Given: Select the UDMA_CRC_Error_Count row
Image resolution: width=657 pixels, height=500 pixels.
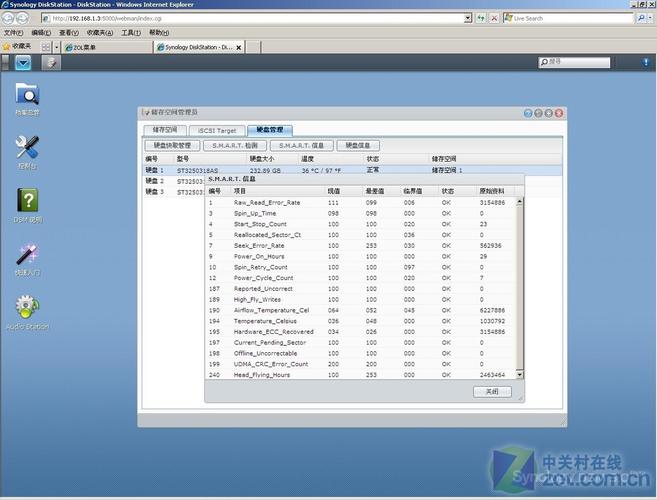Looking at the screenshot, I should [360, 364].
